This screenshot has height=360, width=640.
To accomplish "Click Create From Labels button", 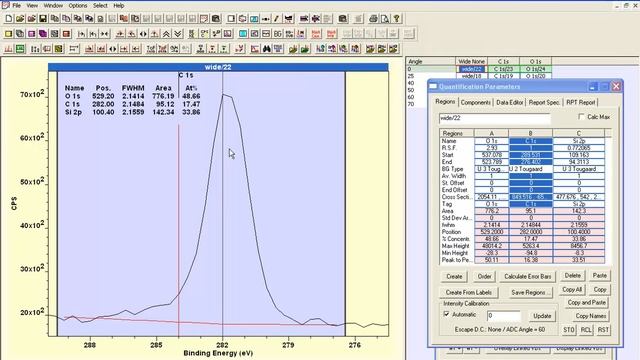I will 469,292.
